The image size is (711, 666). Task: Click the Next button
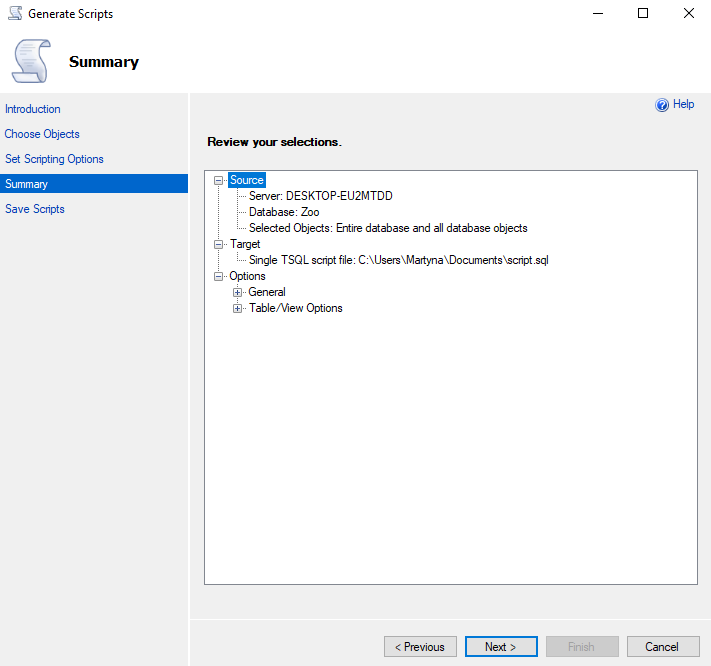click(501, 647)
